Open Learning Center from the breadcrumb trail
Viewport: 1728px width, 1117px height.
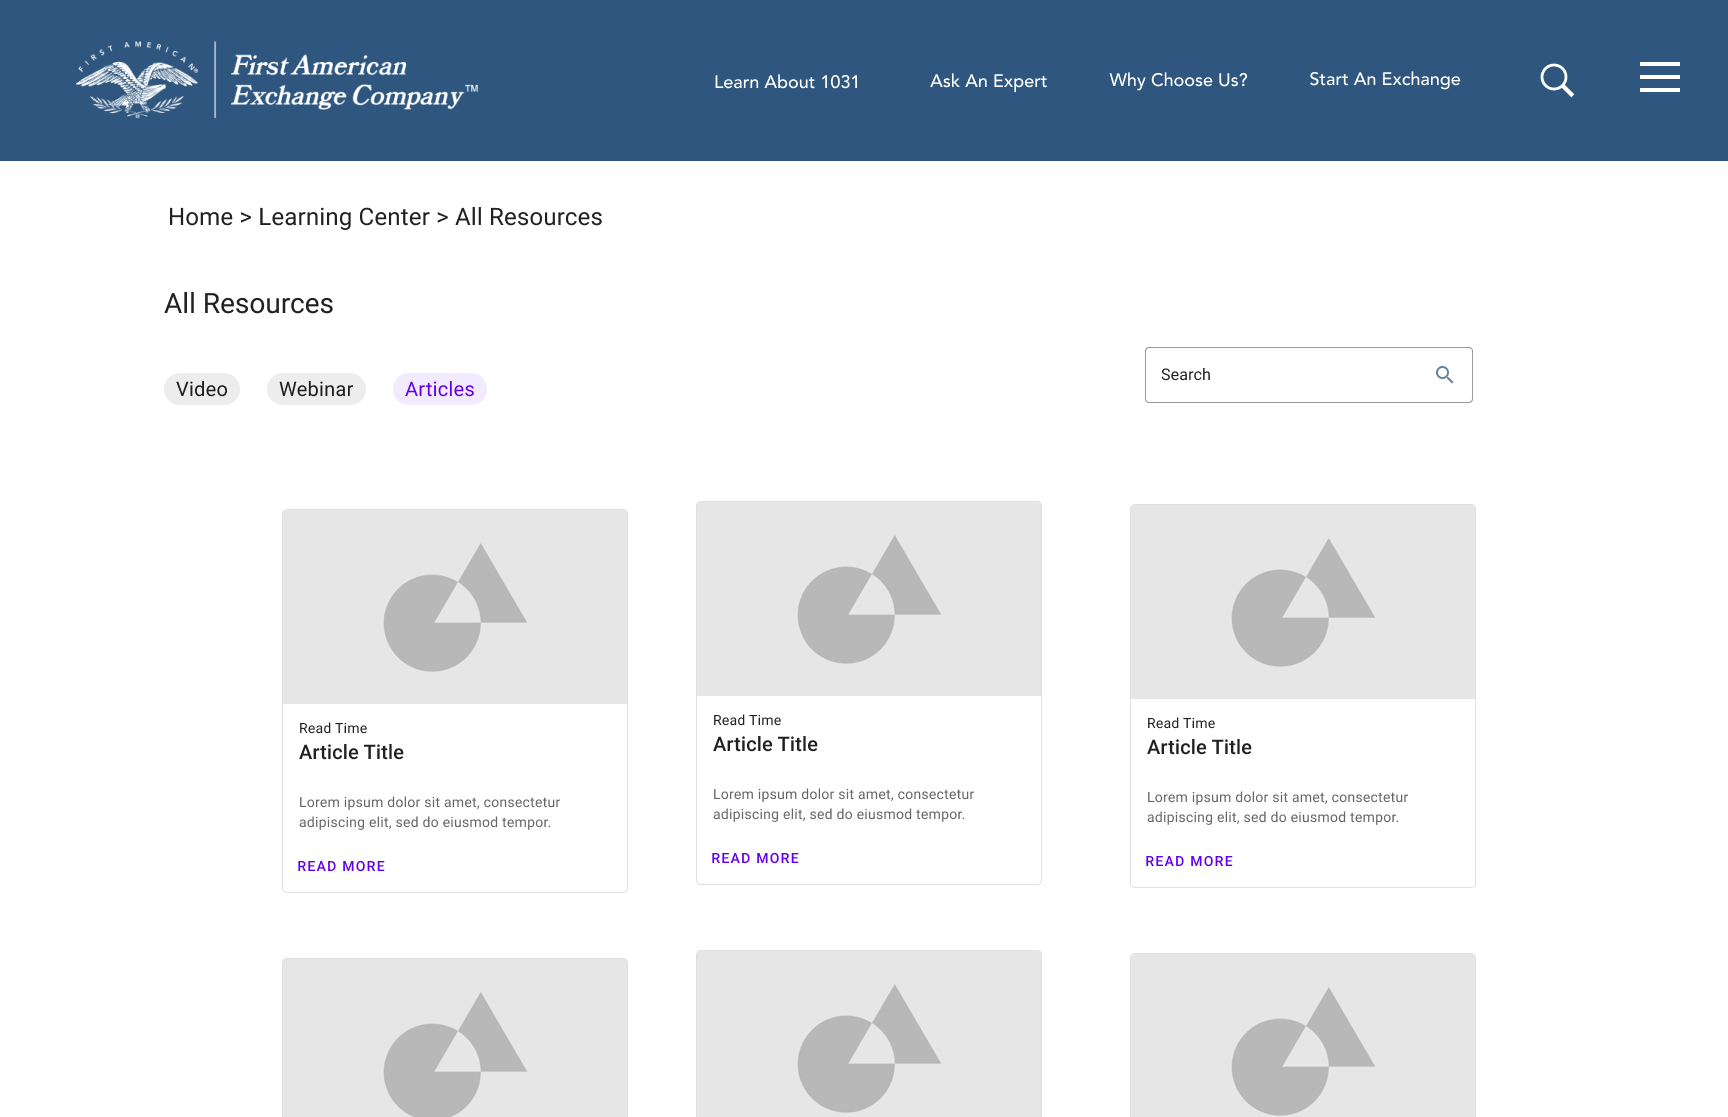344,217
